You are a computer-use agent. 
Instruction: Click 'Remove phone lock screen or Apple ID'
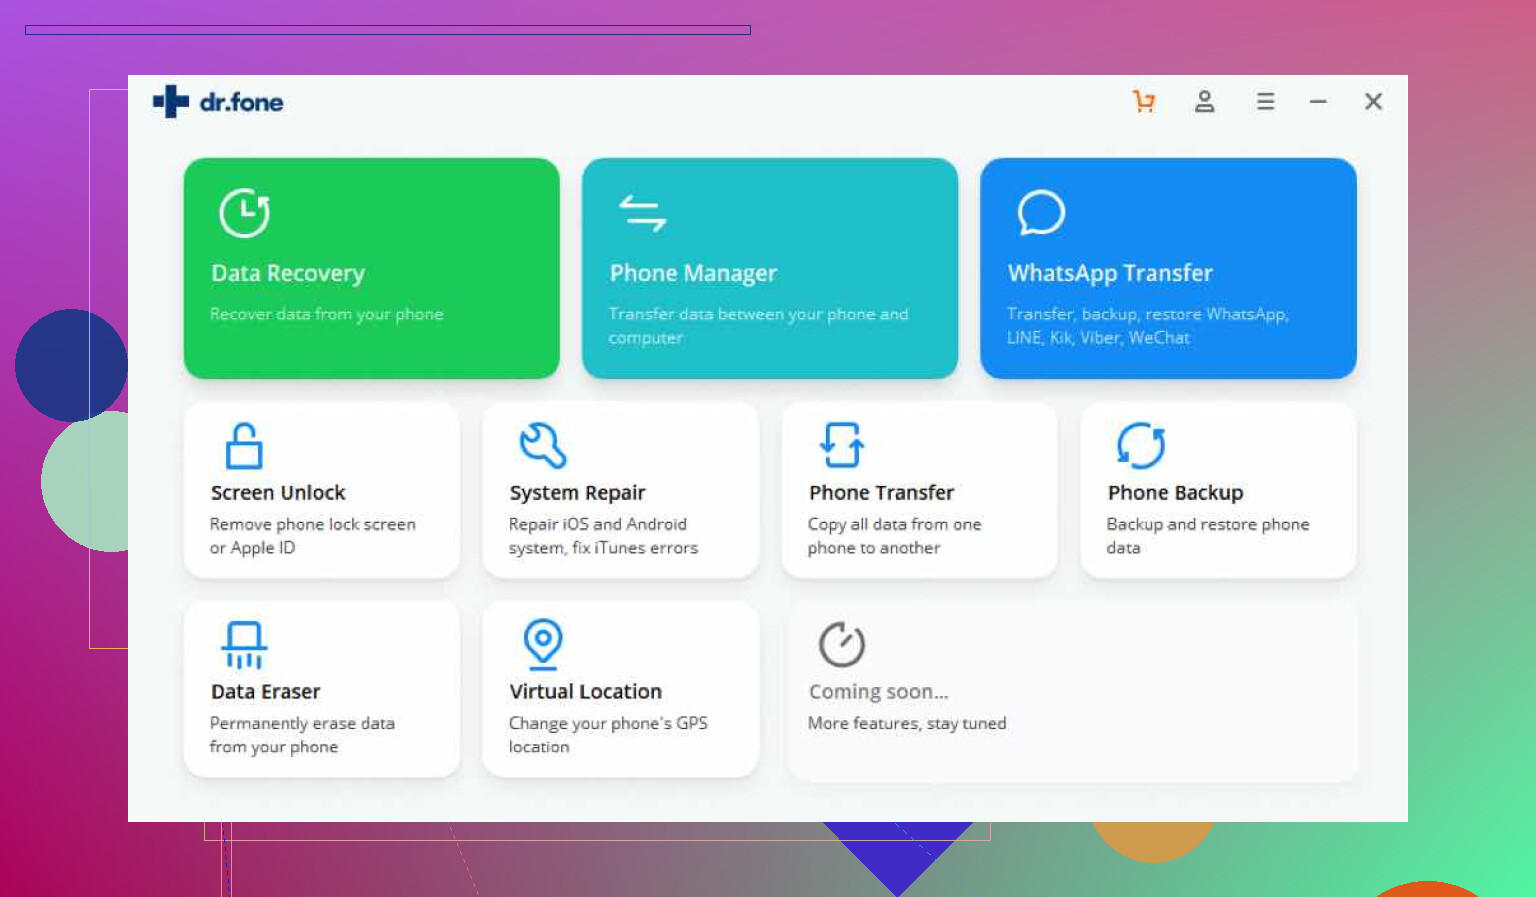point(312,536)
